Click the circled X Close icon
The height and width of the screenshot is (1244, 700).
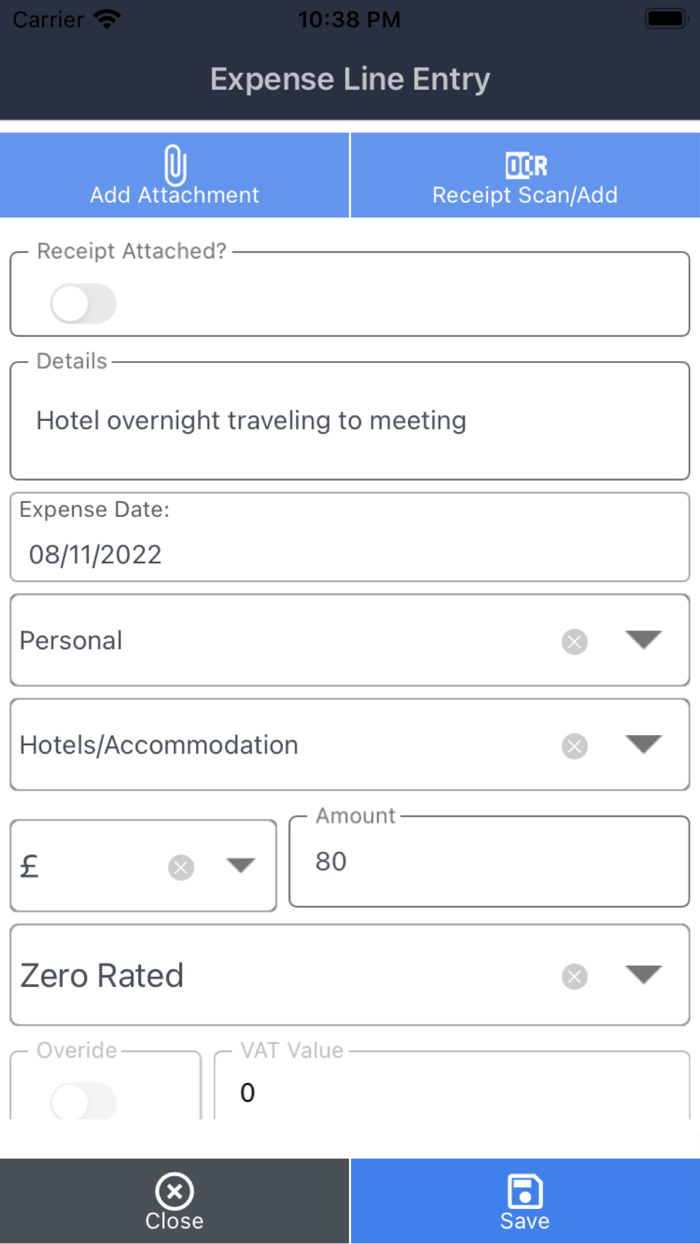[x=175, y=1192]
